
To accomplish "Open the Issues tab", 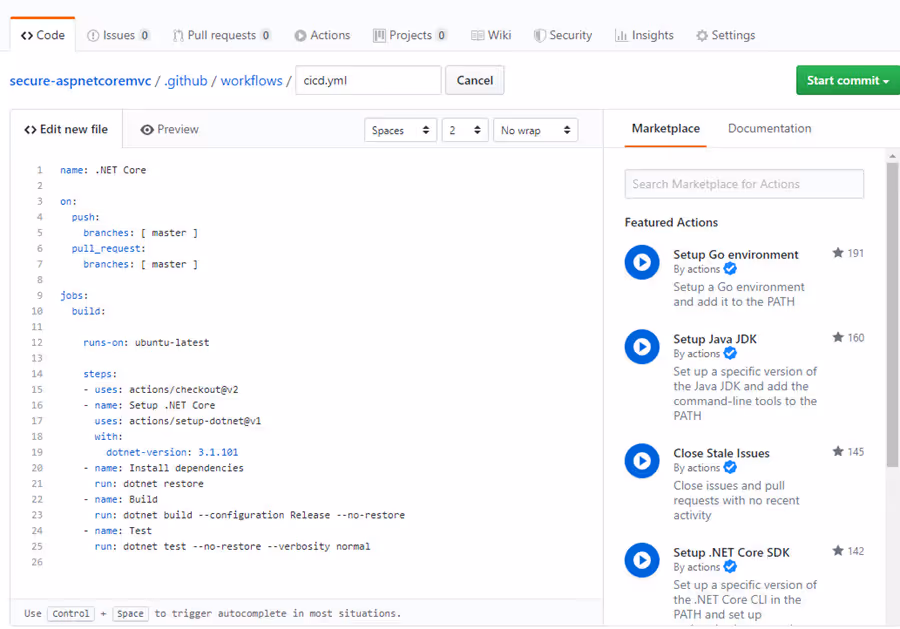I will coord(118,35).
